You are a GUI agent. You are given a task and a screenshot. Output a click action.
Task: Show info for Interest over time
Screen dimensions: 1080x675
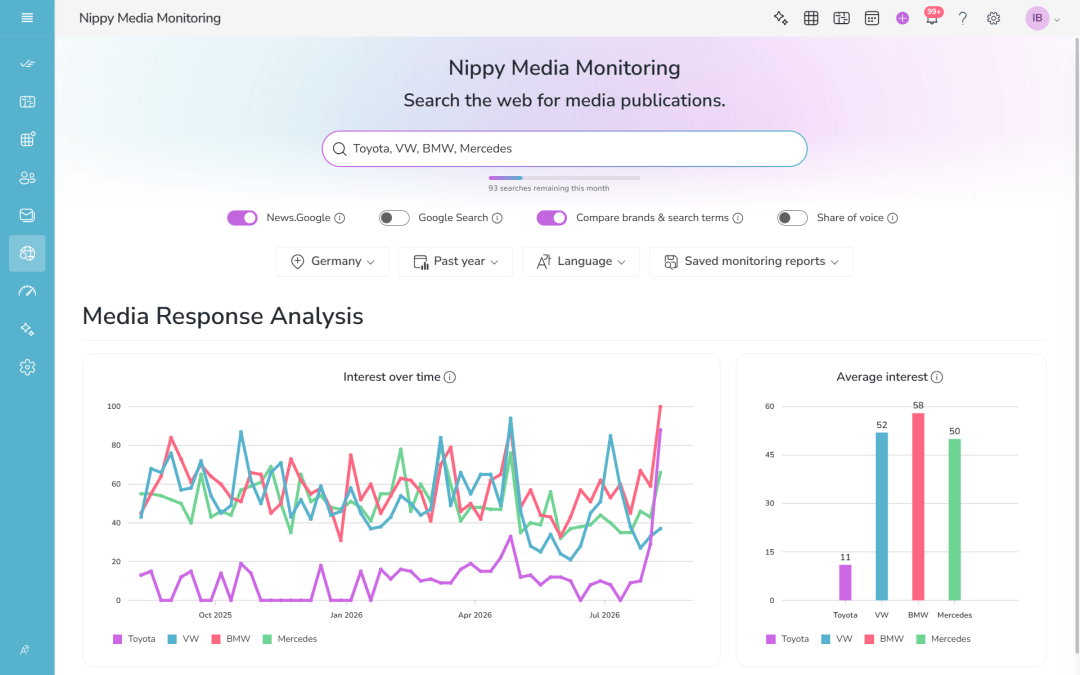pyautogui.click(x=450, y=377)
